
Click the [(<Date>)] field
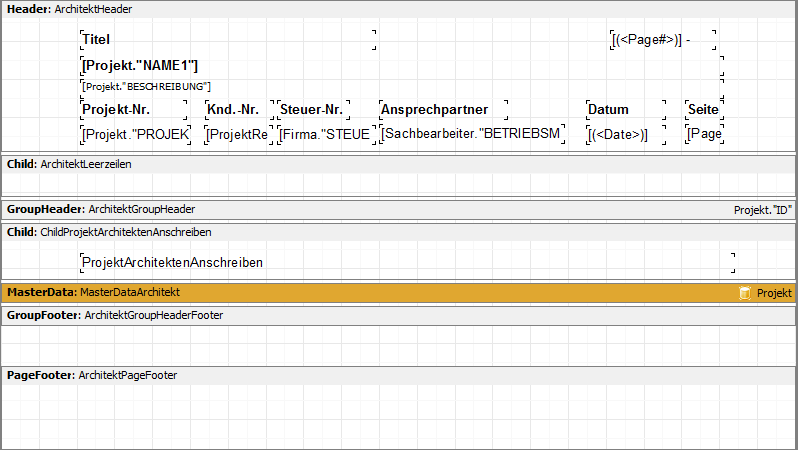click(x=626, y=134)
